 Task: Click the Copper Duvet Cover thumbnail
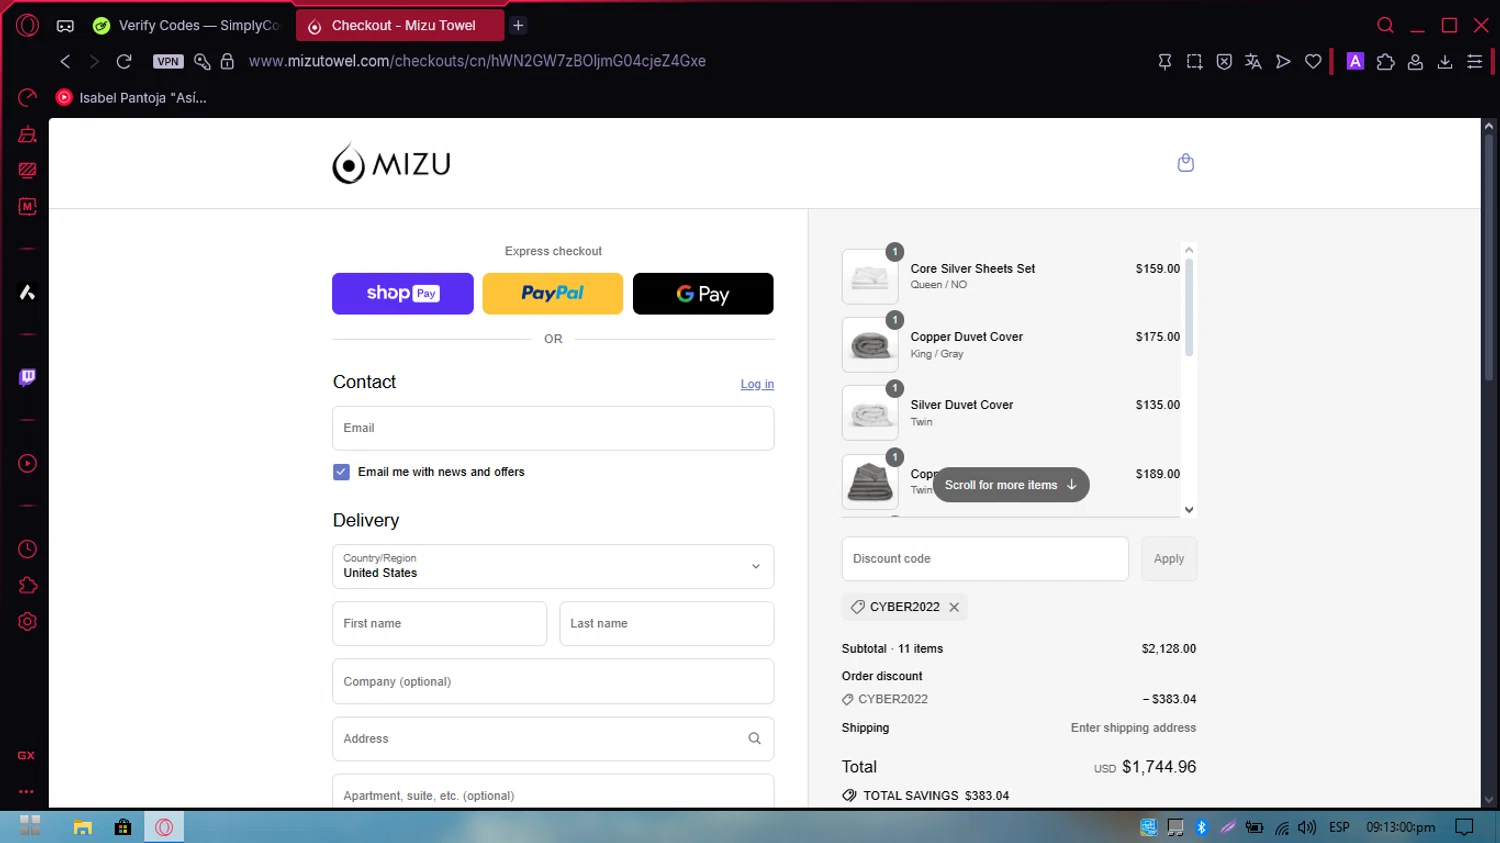click(x=870, y=345)
